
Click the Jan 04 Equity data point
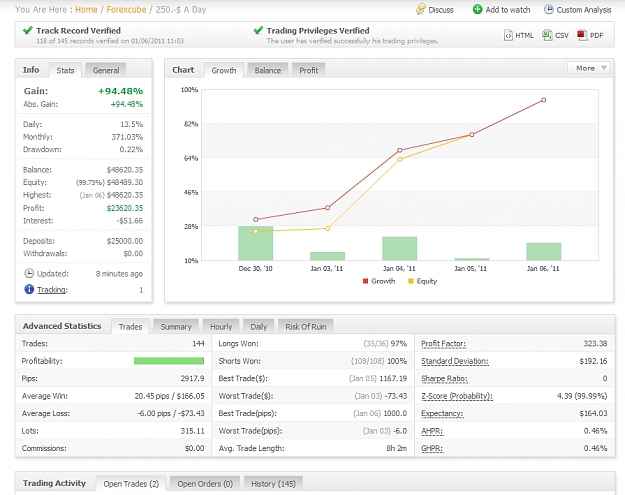400,159
